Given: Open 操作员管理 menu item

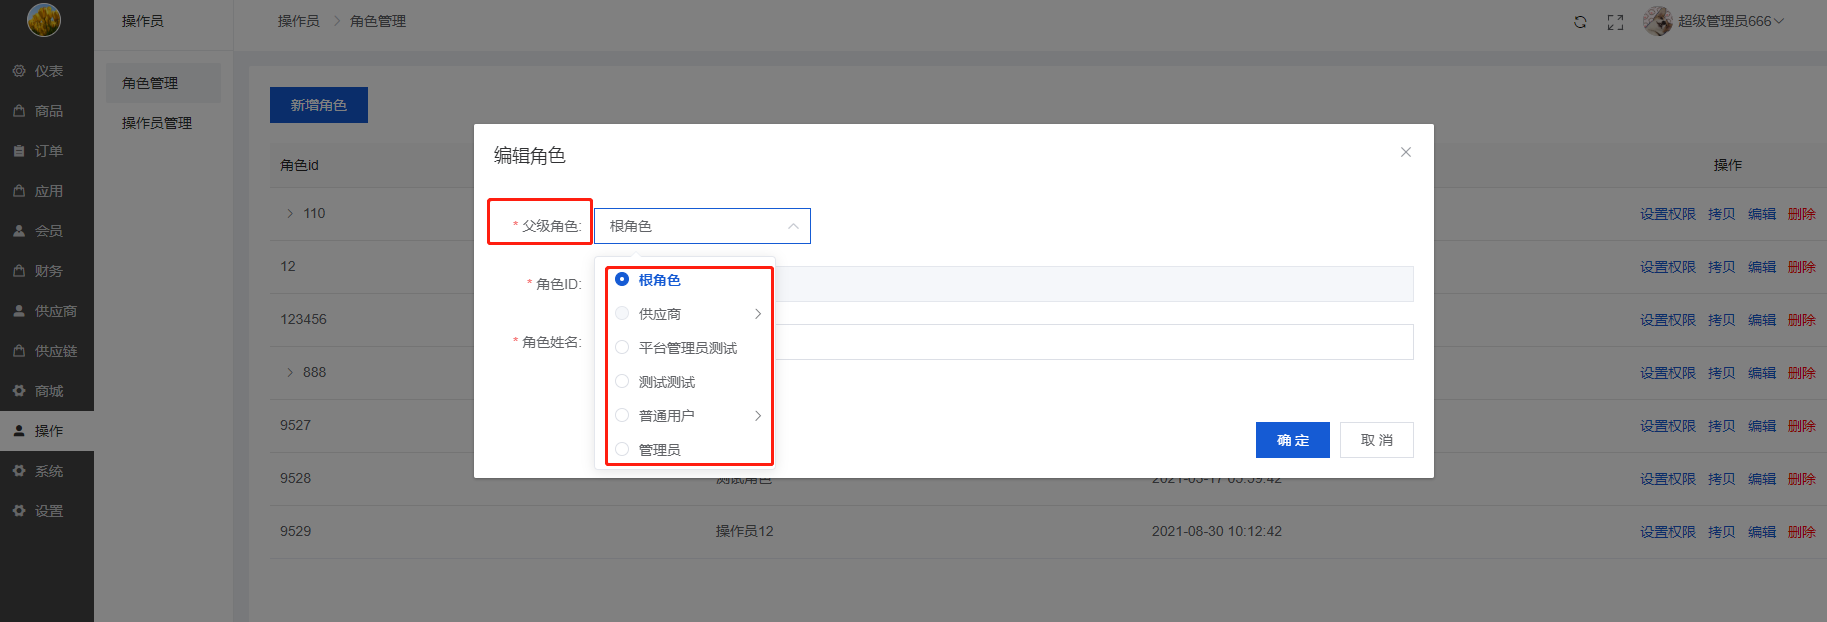Looking at the screenshot, I should click(157, 123).
